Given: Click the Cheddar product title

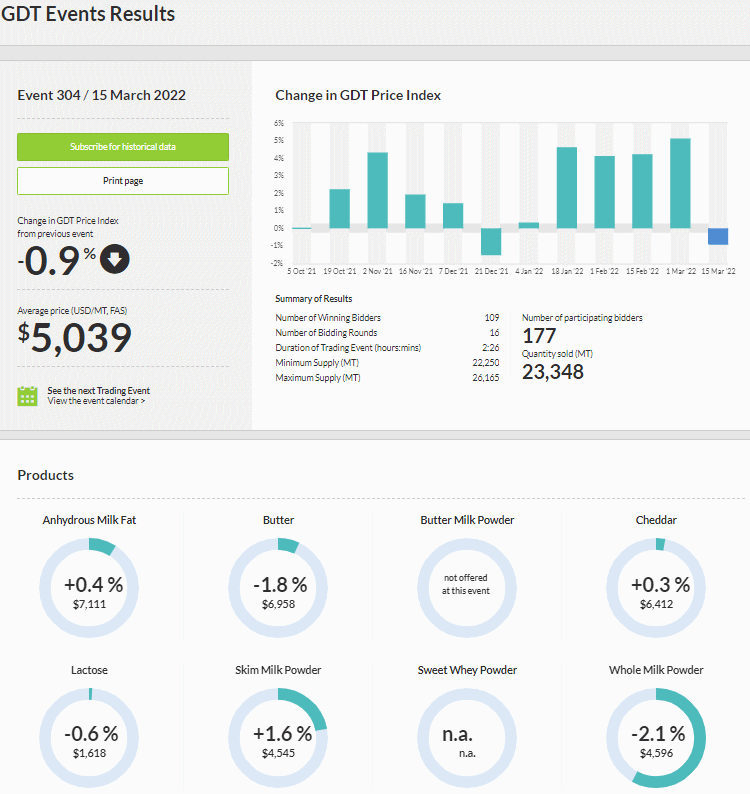Looking at the screenshot, I should (x=656, y=520).
